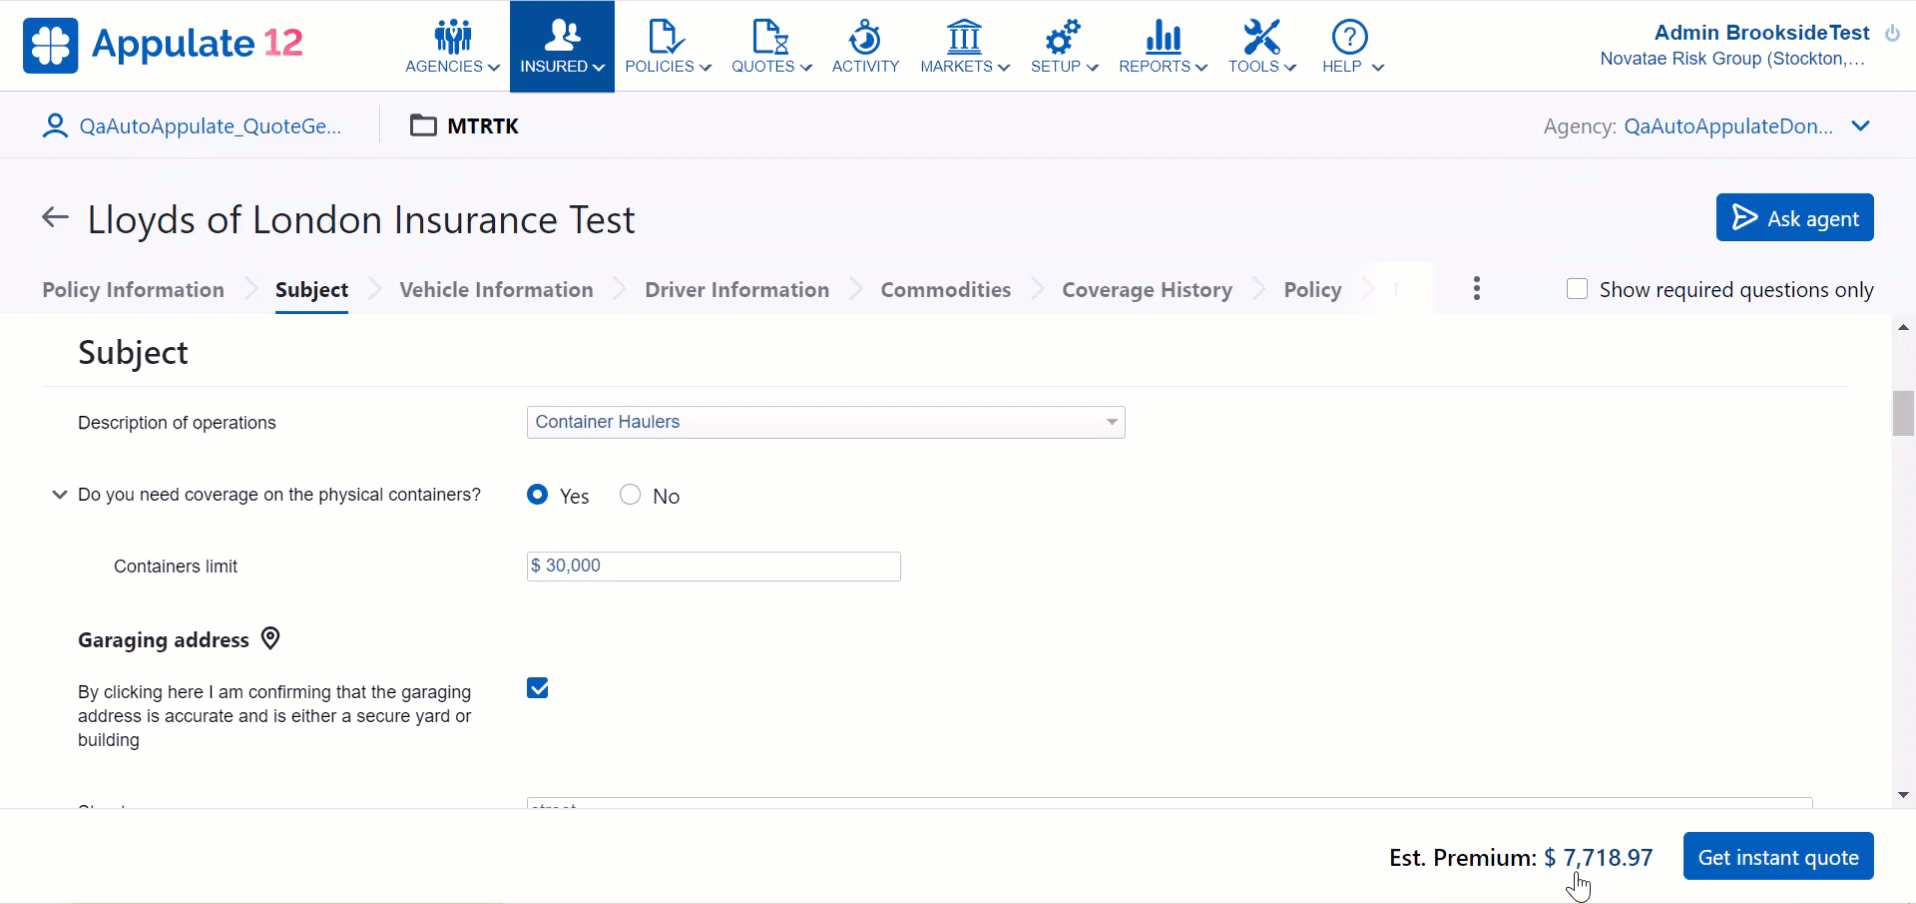Click the Admin BrooksideTest user name
Viewport: 1916px width, 904px height.
pyautogui.click(x=1762, y=33)
